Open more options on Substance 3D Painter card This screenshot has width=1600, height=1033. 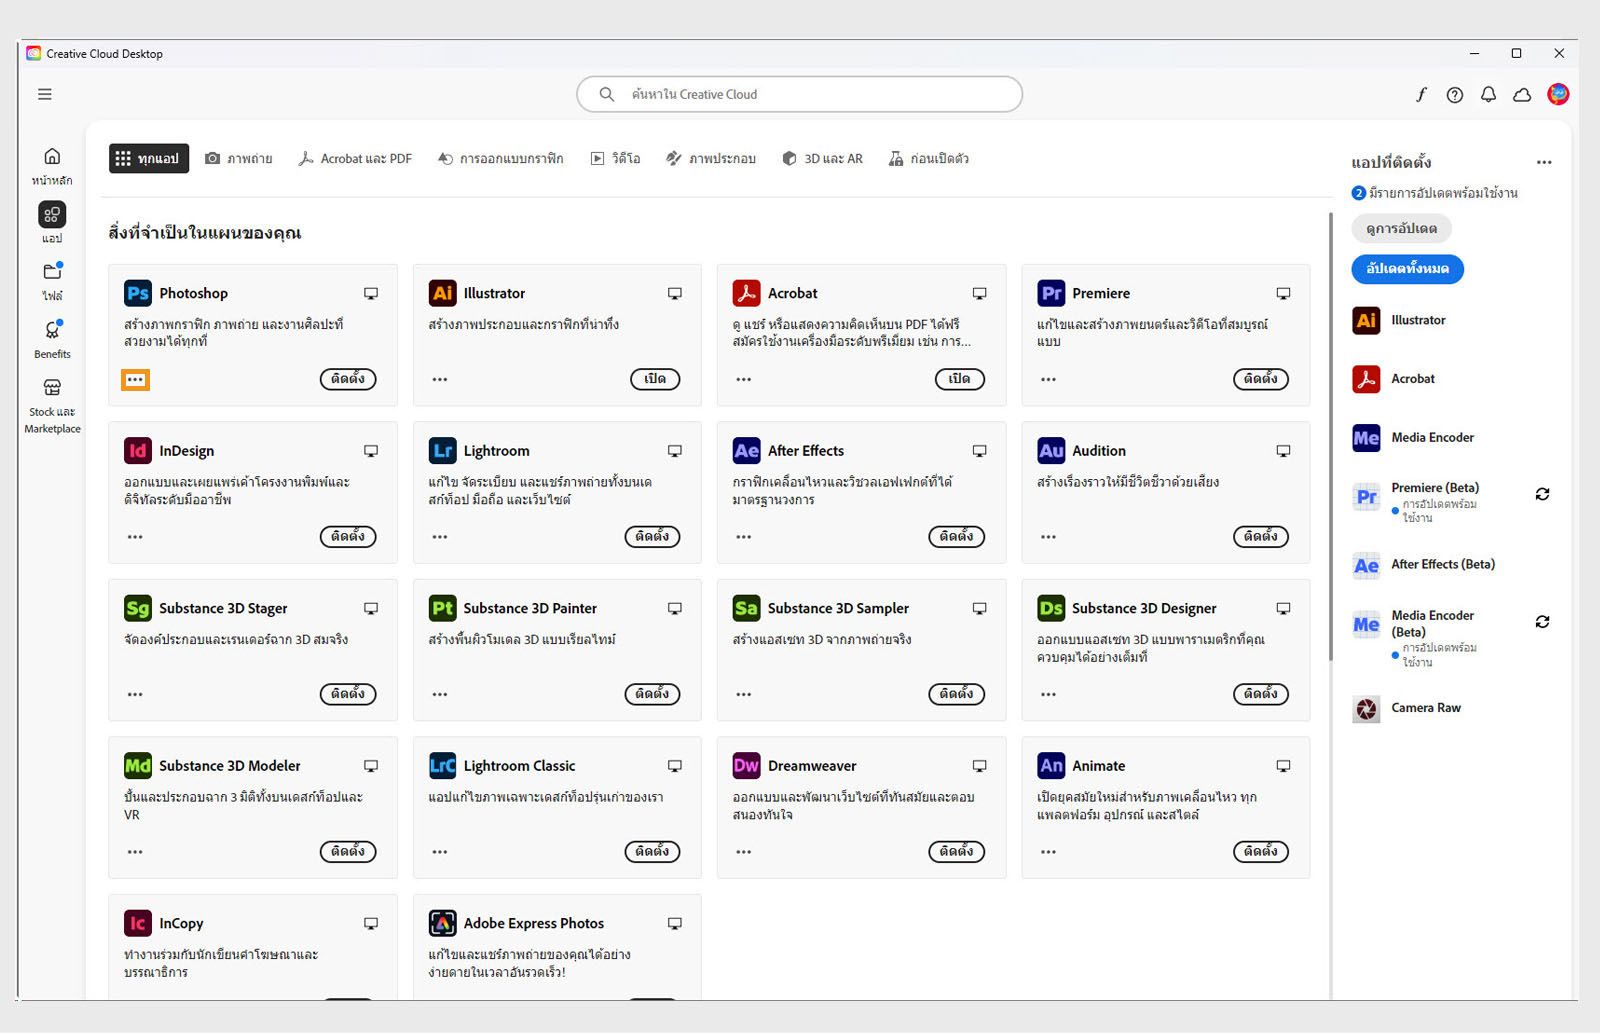[x=440, y=694]
